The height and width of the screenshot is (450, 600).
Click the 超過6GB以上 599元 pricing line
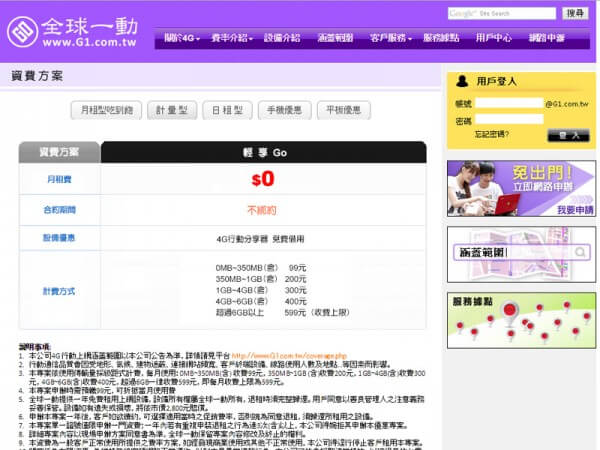click(x=282, y=313)
